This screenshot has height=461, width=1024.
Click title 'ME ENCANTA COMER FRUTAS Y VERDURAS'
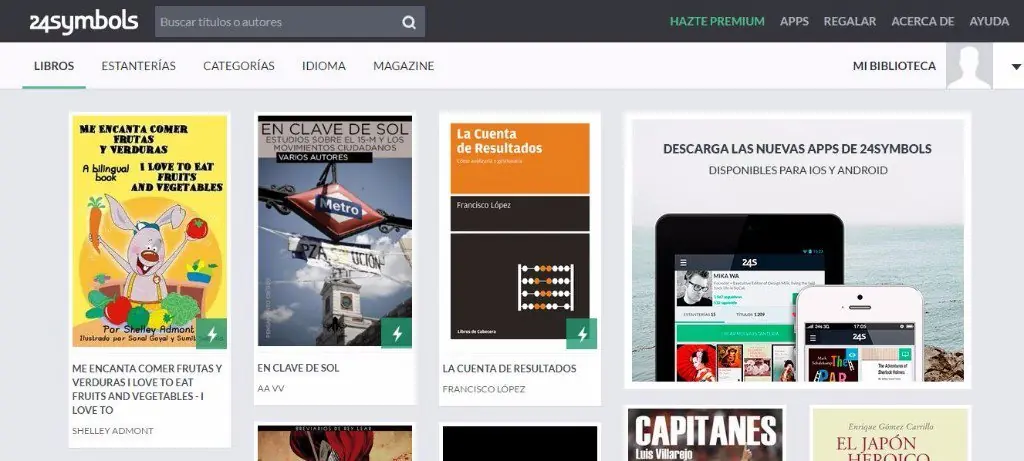tap(147, 389)
